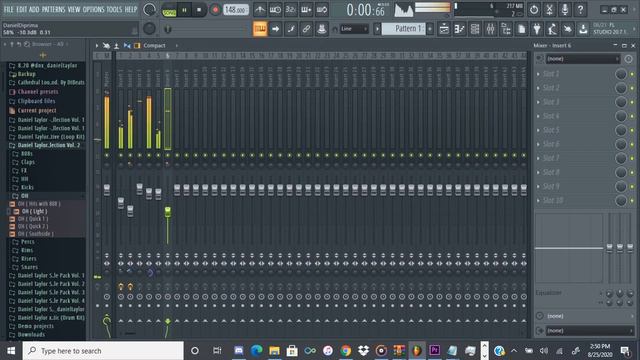Image resolution: width=640 pixels, height=360 pixels.
Task: Mute the Master track green LED
Action: [107, 156]
